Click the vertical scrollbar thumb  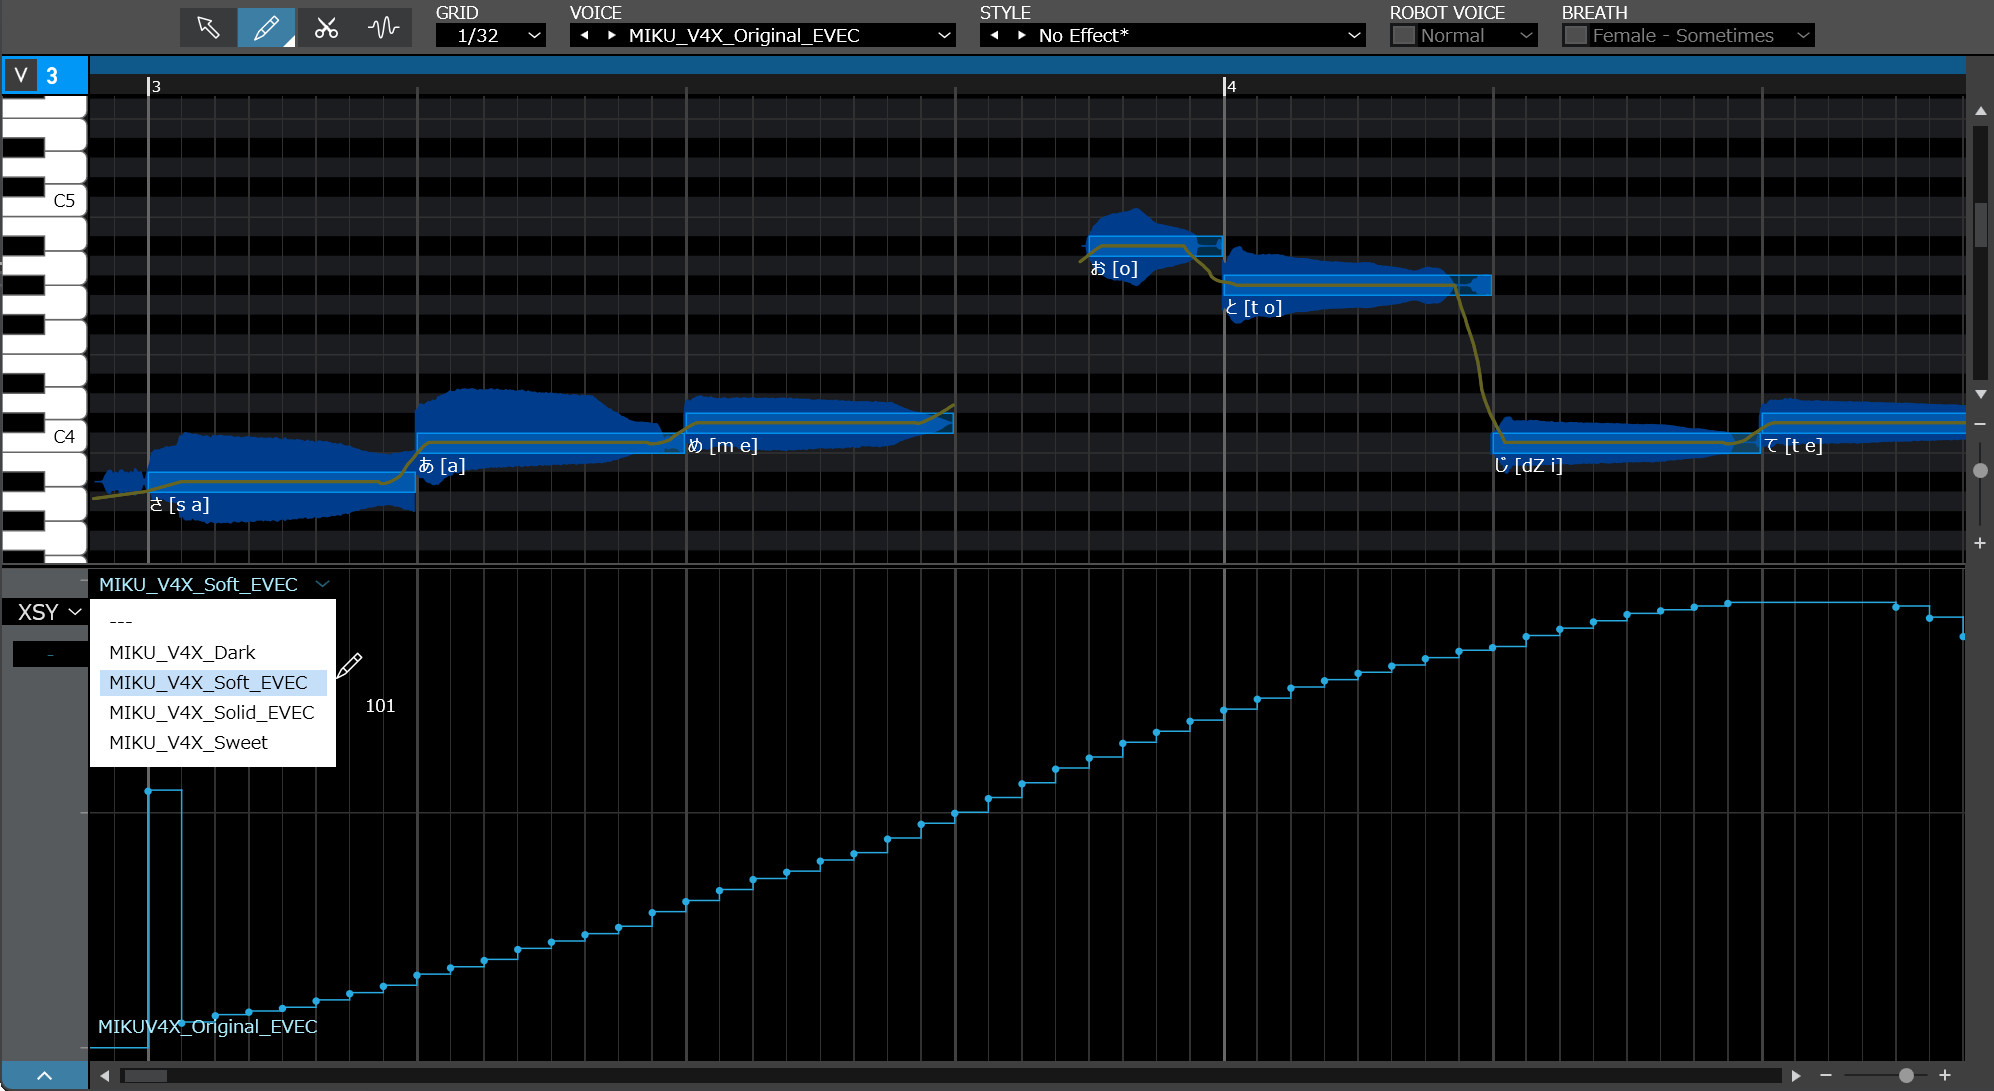tap(1980, 225)
